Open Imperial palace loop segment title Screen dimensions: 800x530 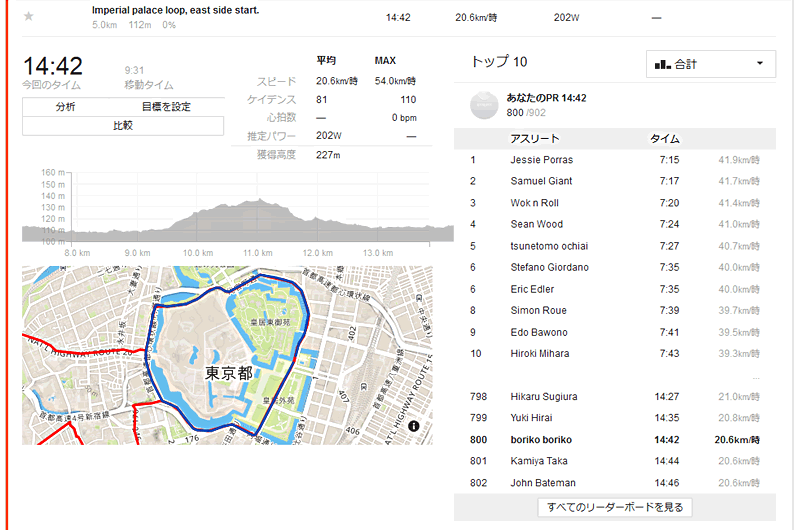point(176,10)
